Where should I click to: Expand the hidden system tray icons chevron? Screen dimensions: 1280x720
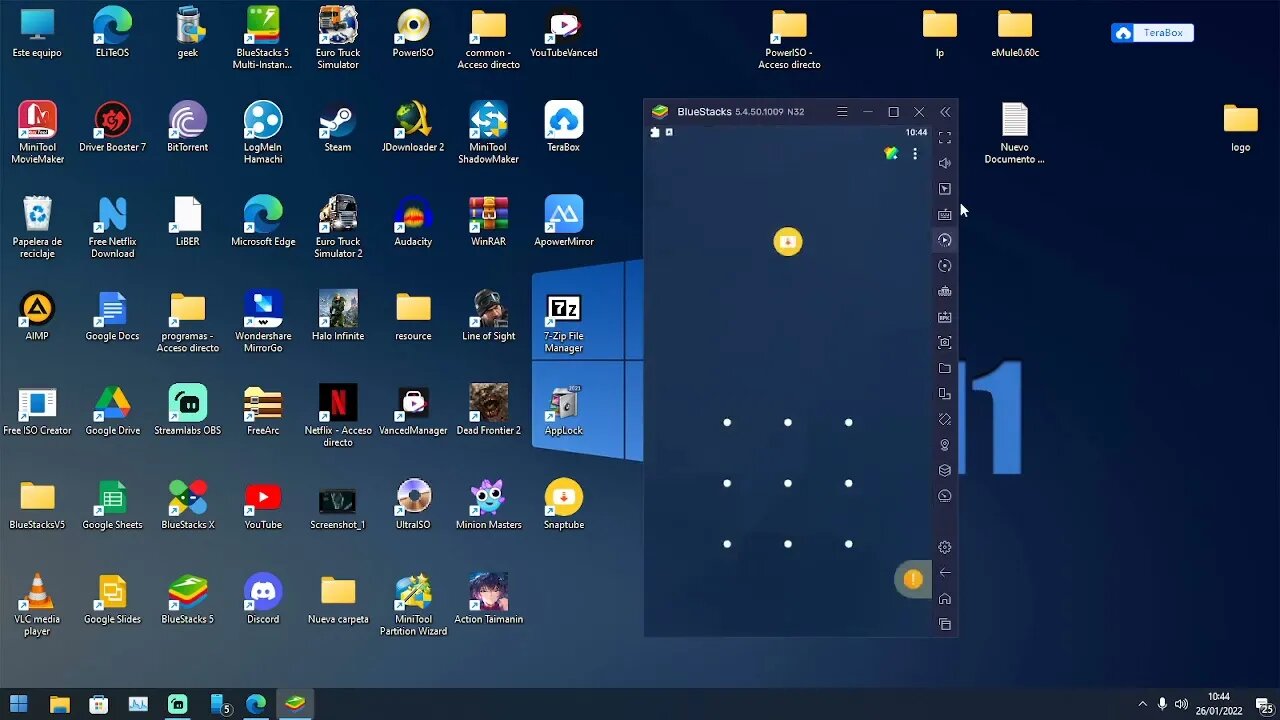(x=1142, y=704)
